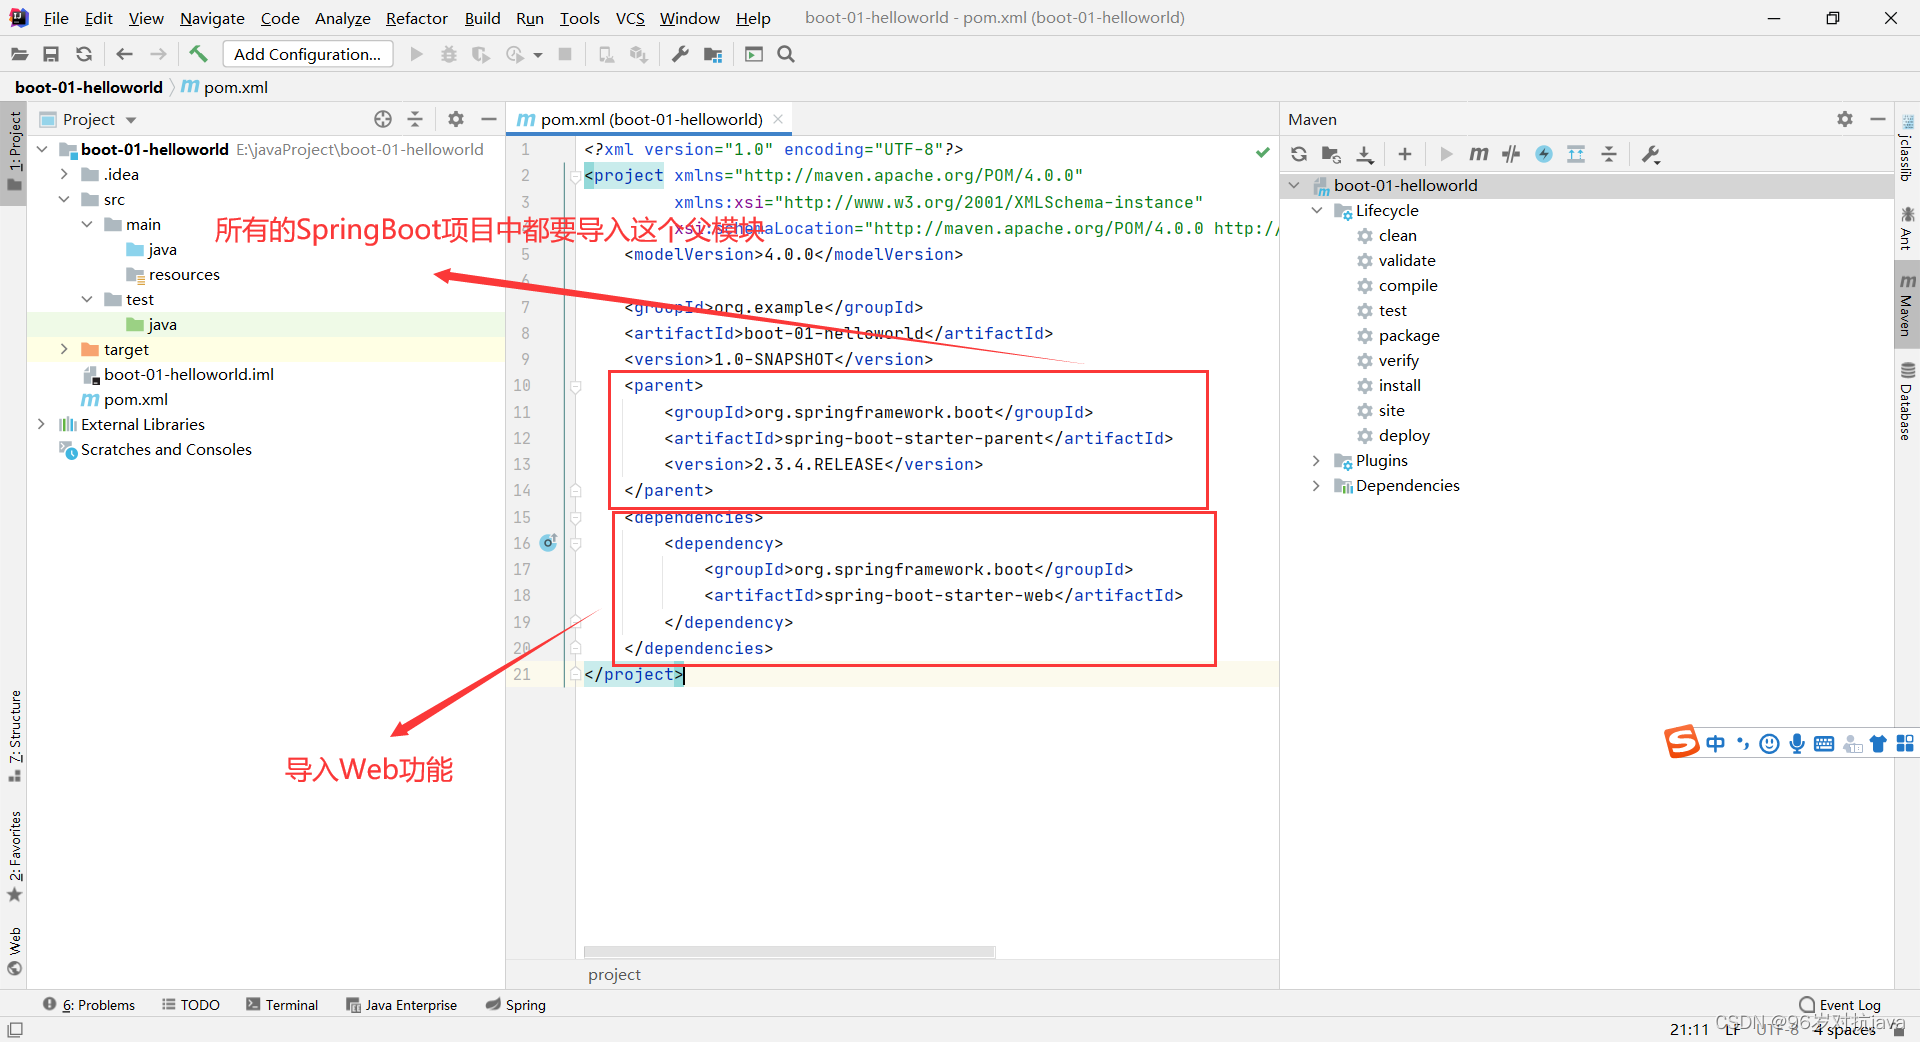The width and height of the screenshot is (1920, 1042).
Task: Click the Open folder toolbar icon
Action: (x=19, y=54)
